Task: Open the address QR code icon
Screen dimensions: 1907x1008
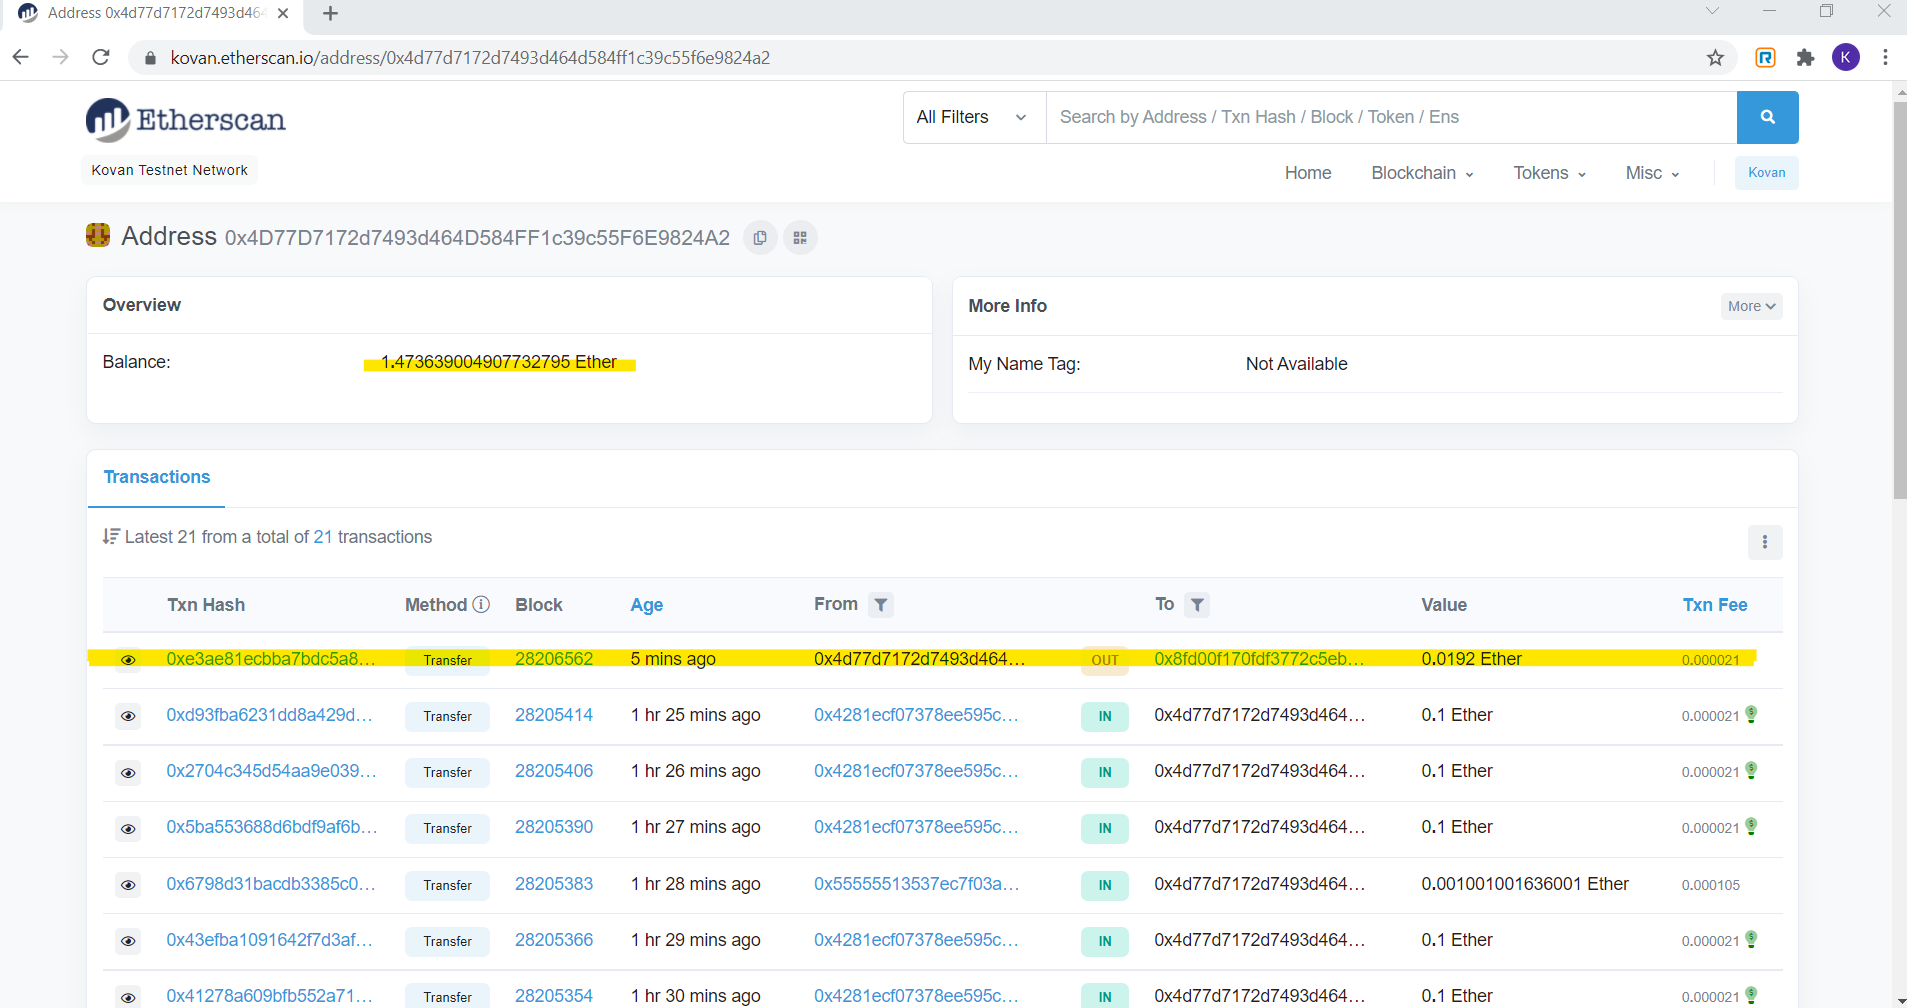Action: [x=800, y=238]
